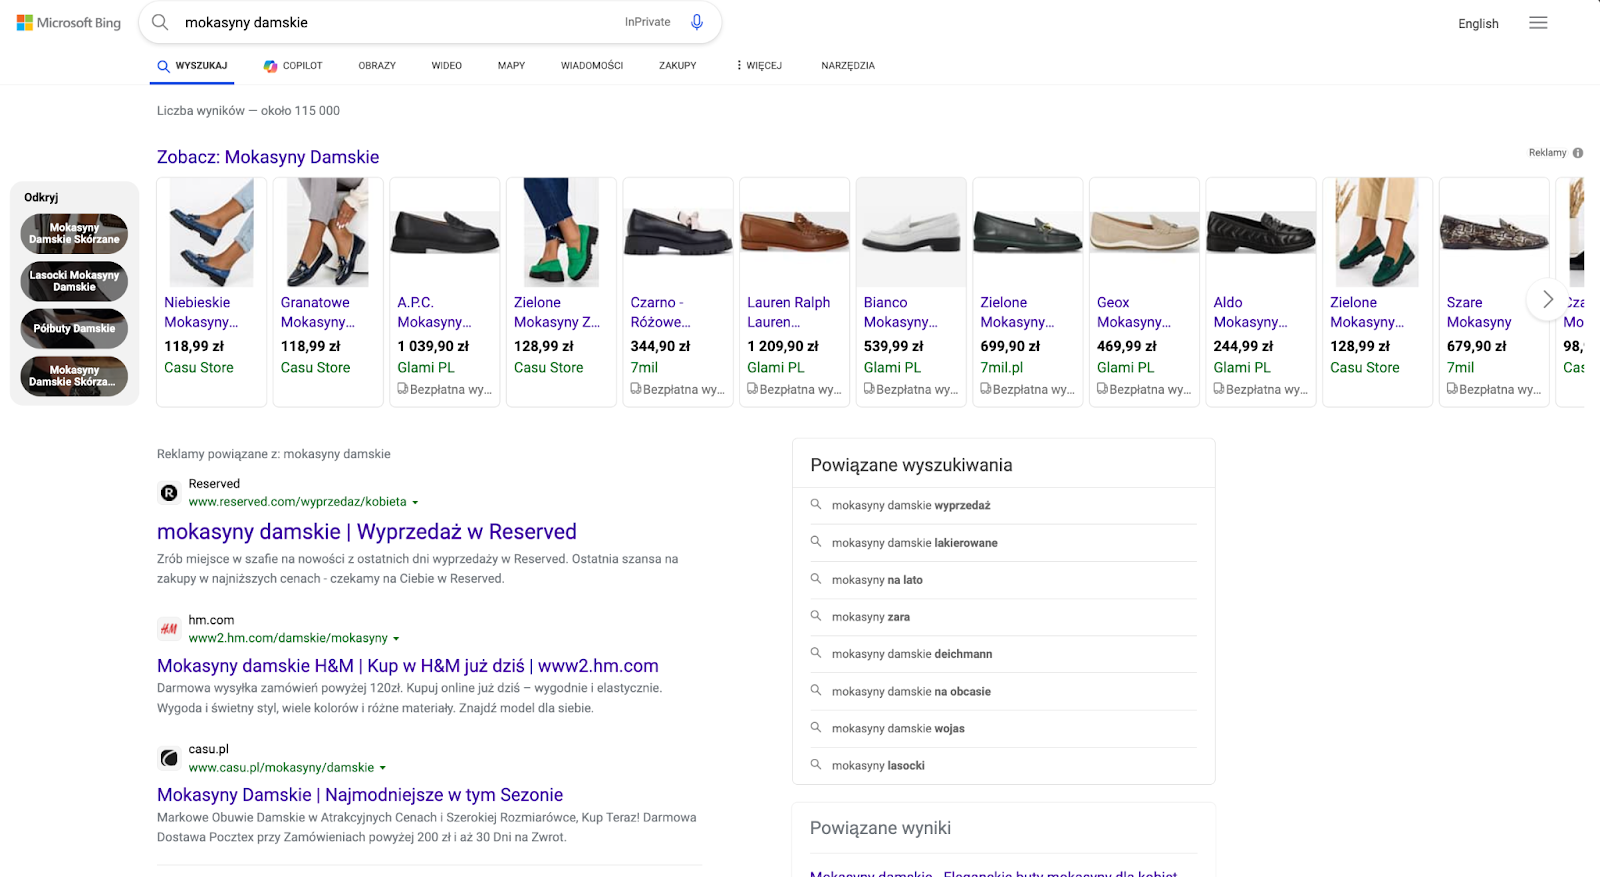Open Bianco Mokasyny product image

pos(911,233)
